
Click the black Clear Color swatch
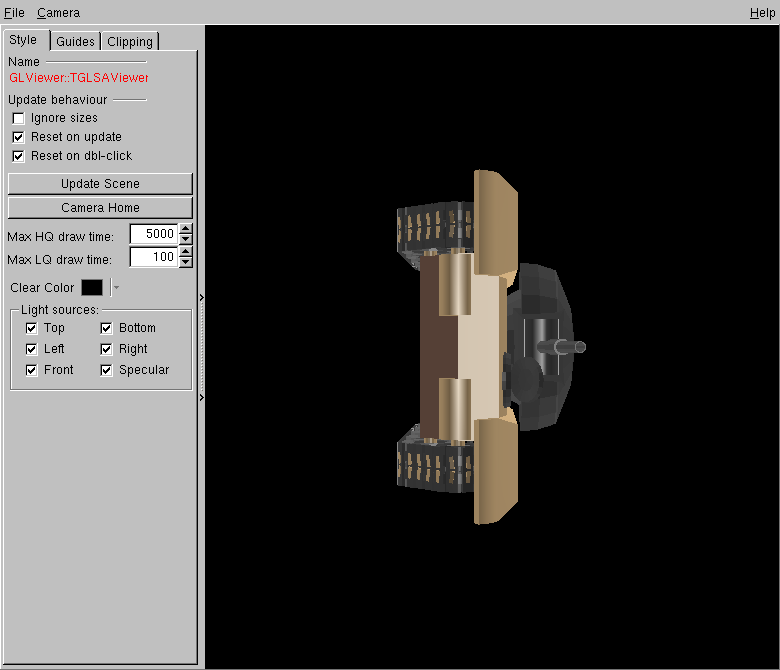click(92, 287)
